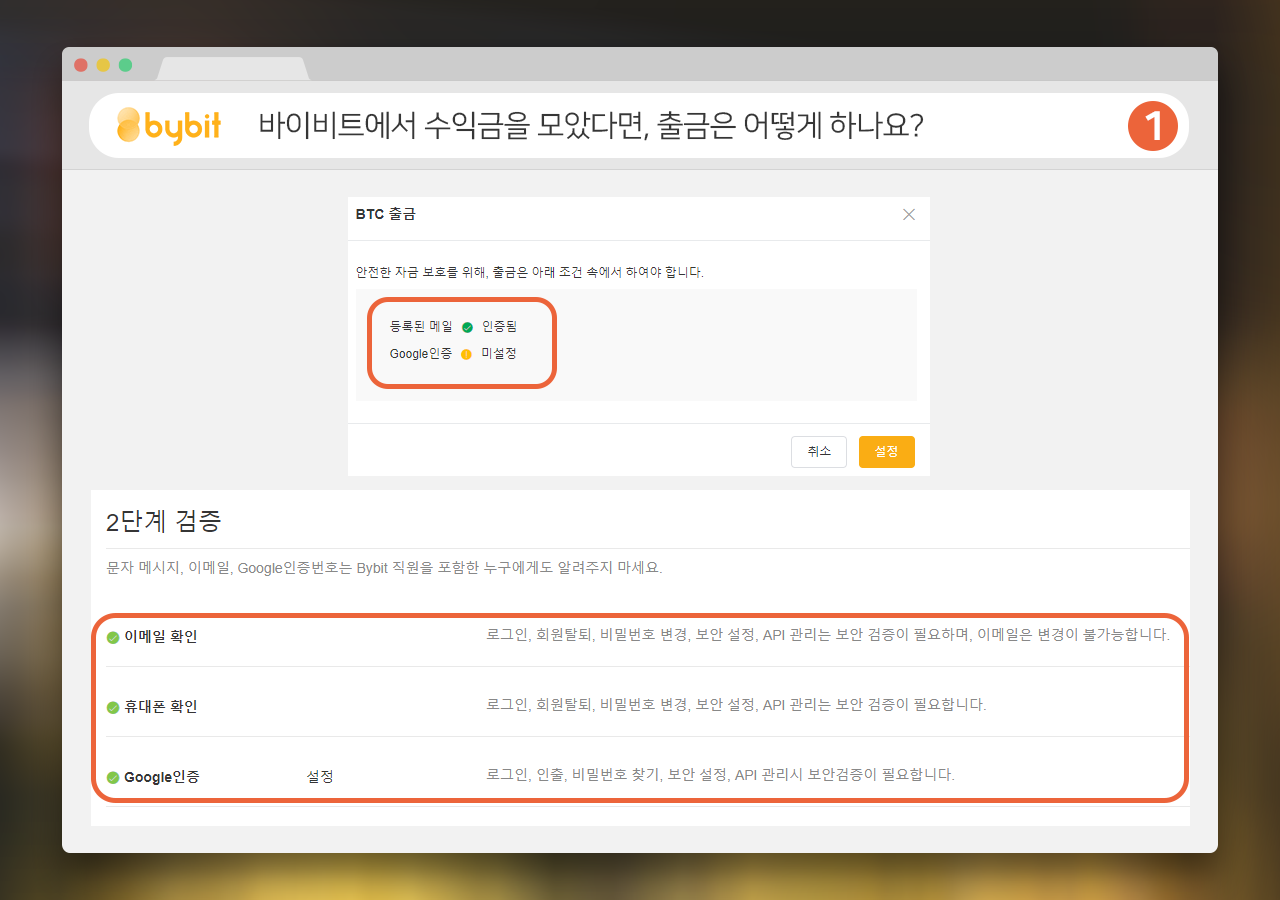Click the headline 바이비트에서 수익금을 모았다면
This screenshot has height=900, width=1280.
coord(590,126)
